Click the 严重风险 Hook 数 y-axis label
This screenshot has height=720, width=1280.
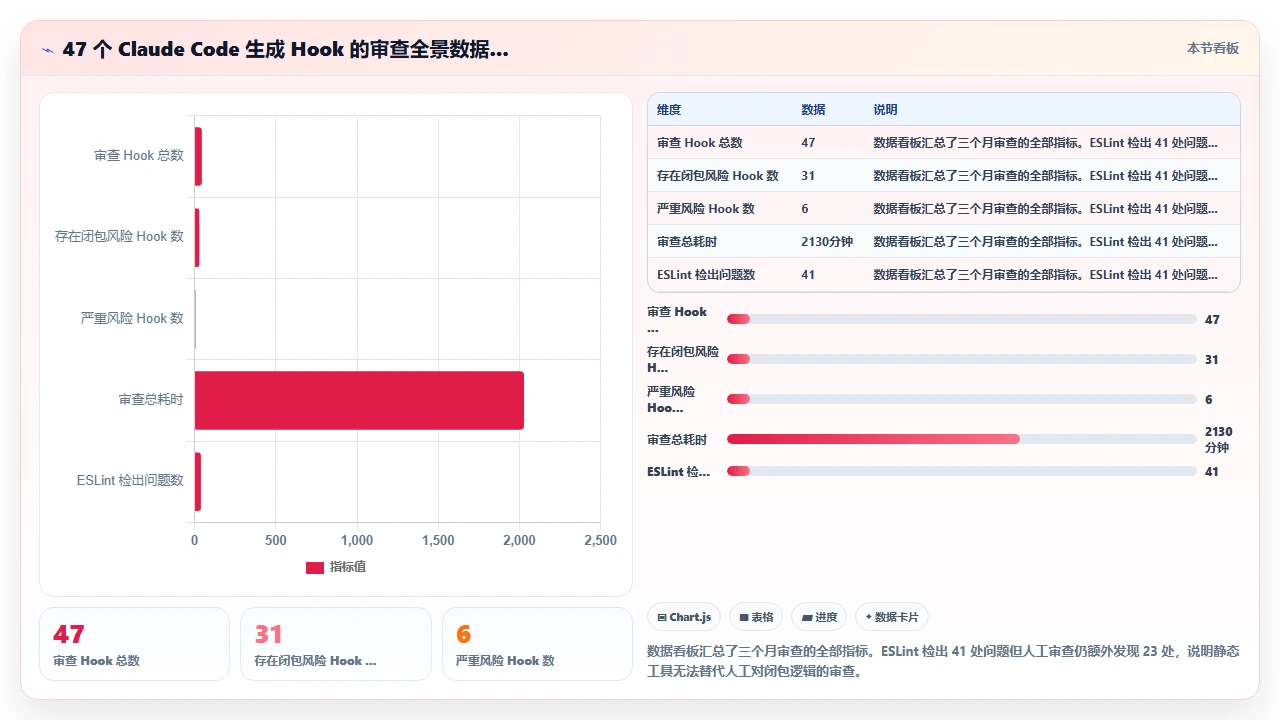[132, 318]
